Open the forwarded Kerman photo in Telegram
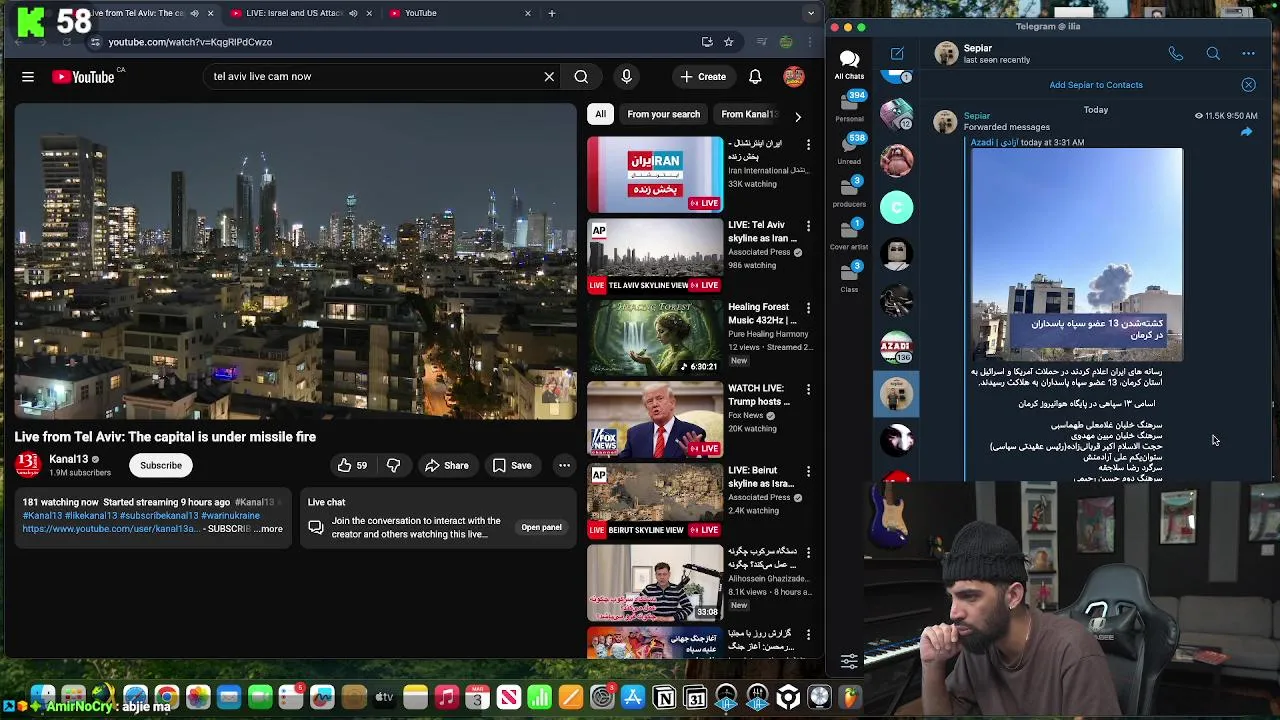1280x720 pixels. coord(1077,254)
